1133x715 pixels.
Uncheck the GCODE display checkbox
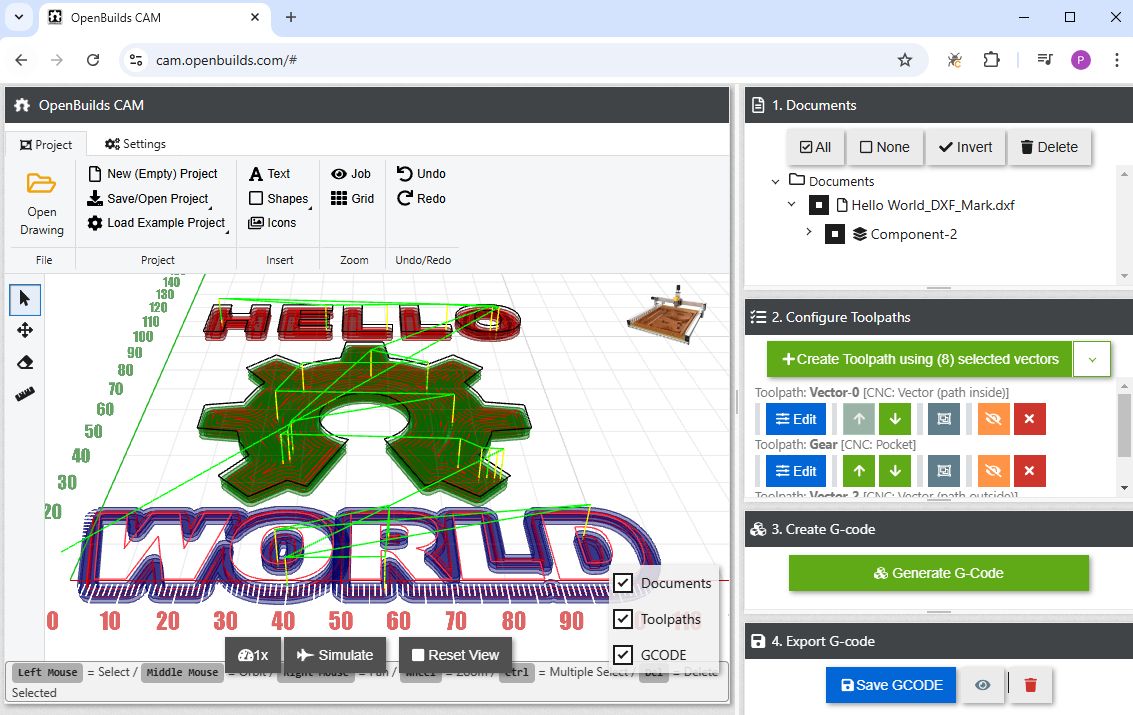click(x=622, y=655)
